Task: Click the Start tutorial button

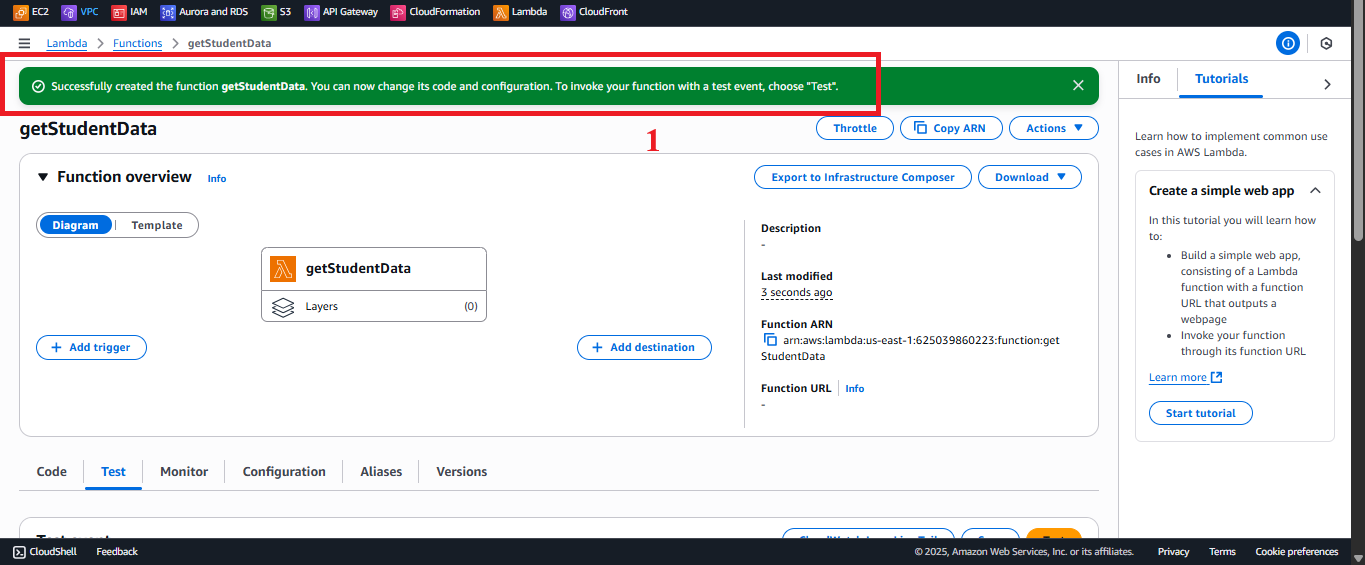Action: click(x=1201, y=413)
